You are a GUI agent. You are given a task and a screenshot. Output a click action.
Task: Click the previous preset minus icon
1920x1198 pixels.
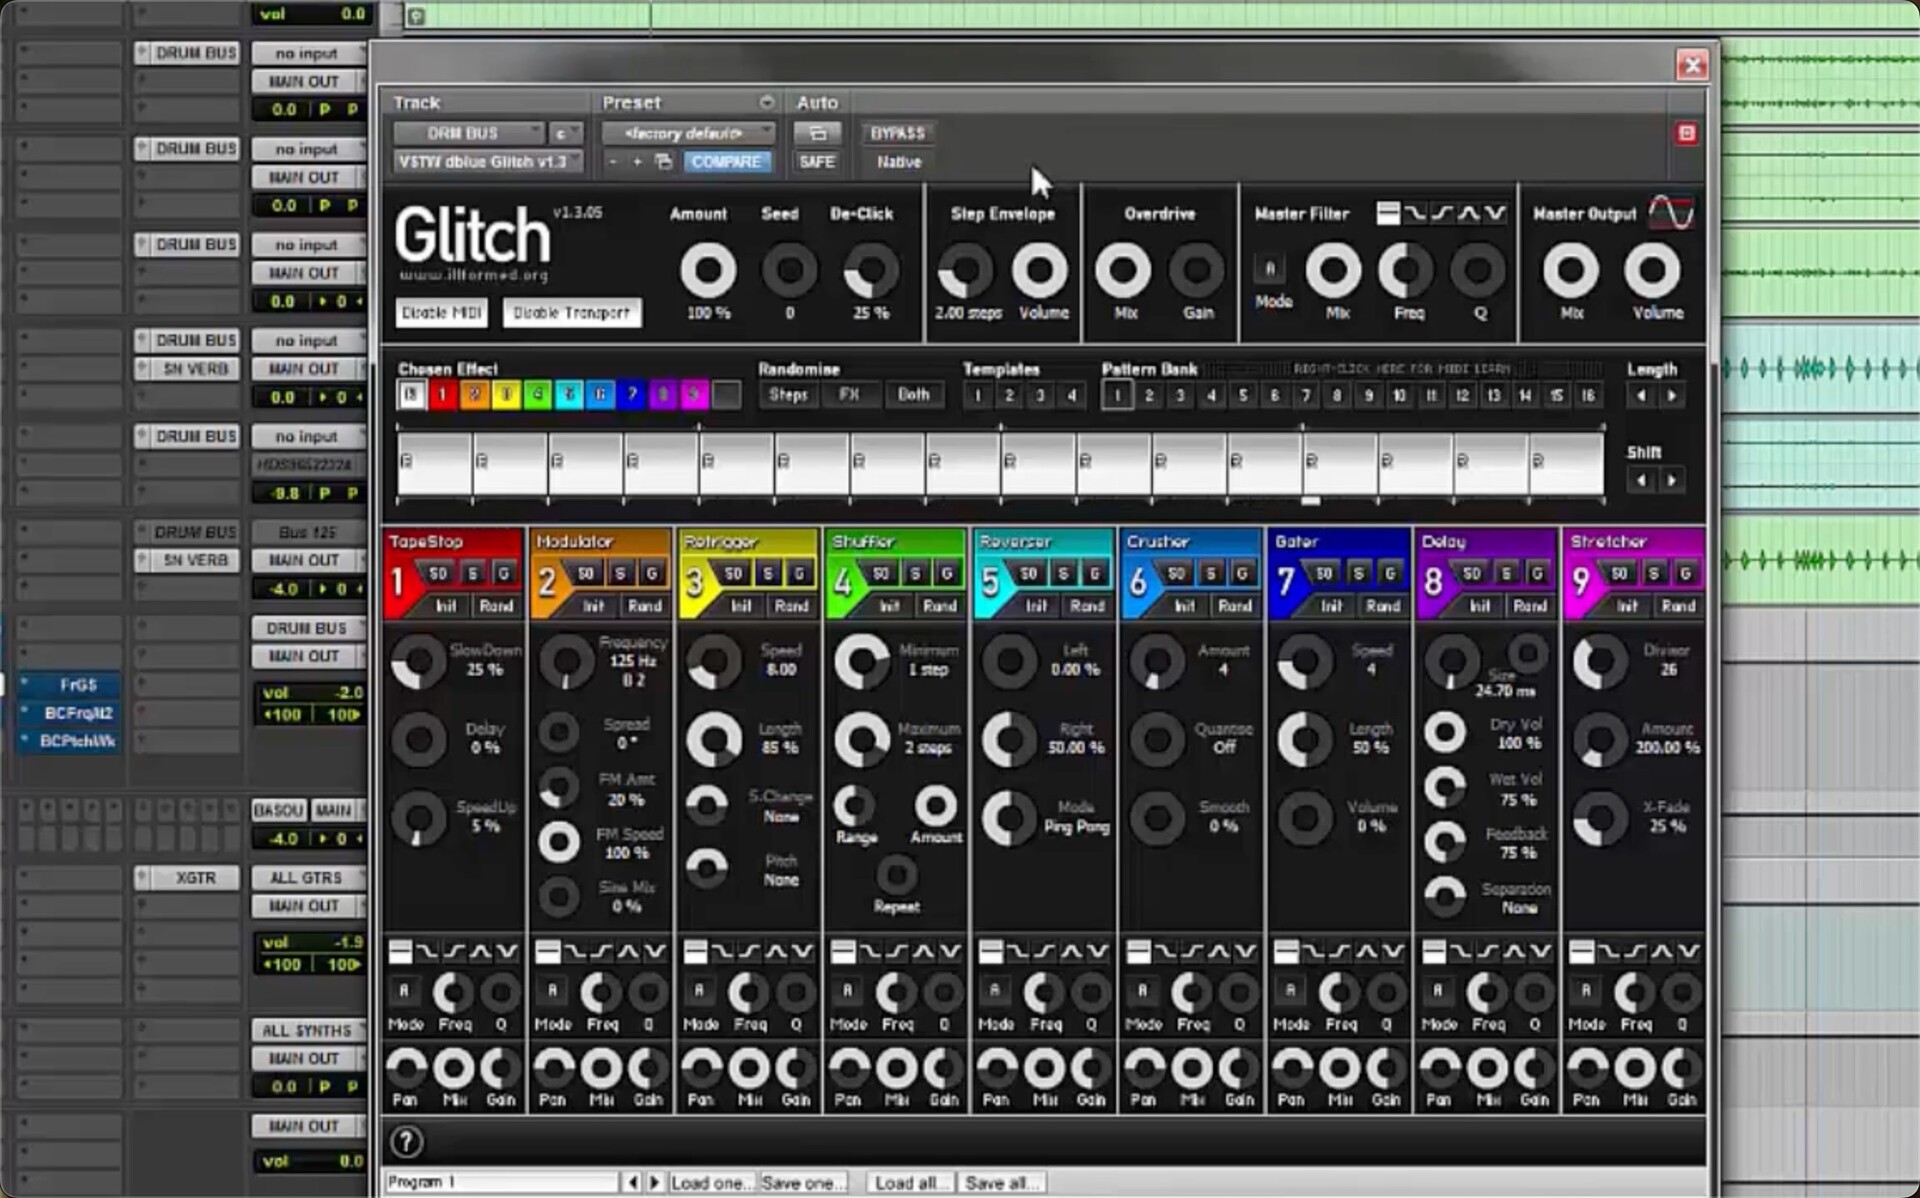pyautogui.click(x=613, y=161)
